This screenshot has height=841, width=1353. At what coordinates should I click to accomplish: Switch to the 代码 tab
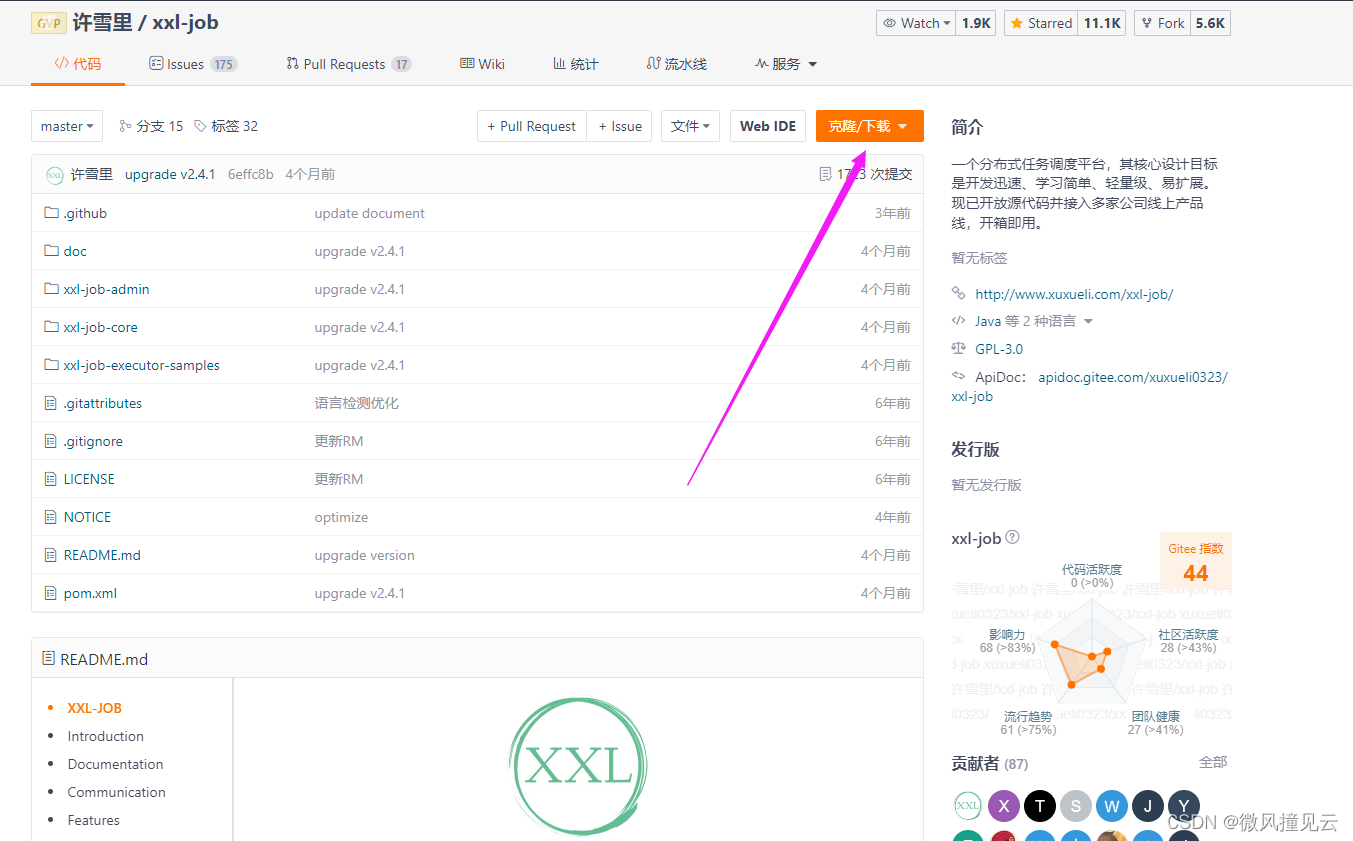(x=77, y=64)
